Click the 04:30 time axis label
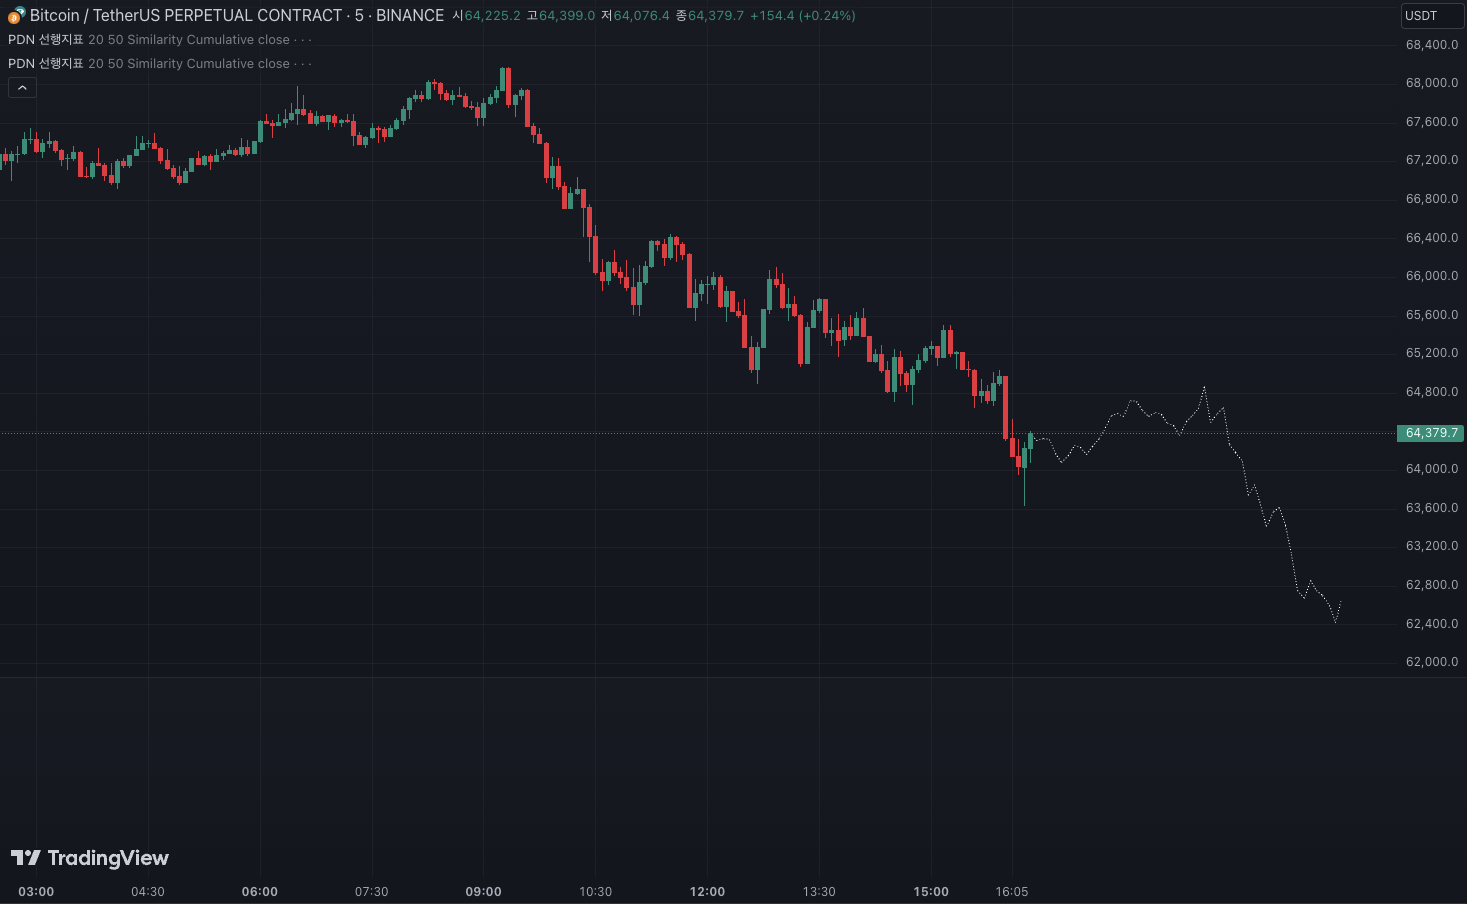 click(148, 892)
